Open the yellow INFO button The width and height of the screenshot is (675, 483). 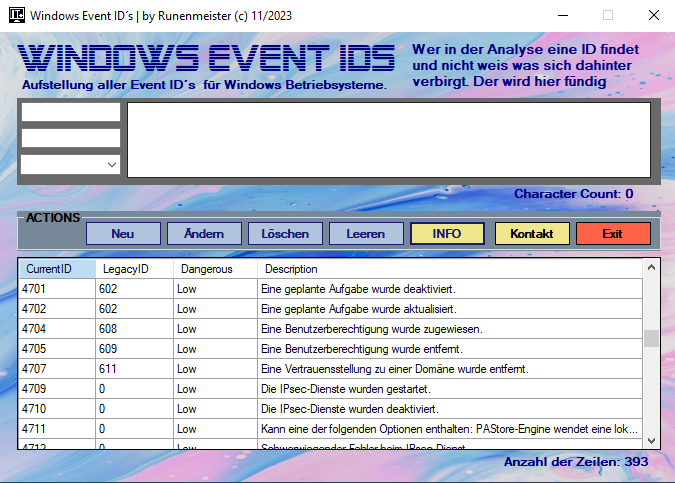[447, 234]
